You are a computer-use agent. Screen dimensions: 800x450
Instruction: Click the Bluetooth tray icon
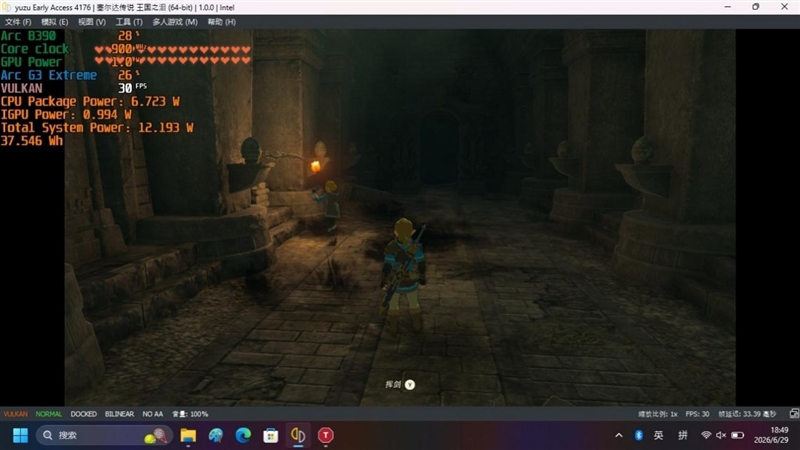pyautogui.click(x=638, y=435)
